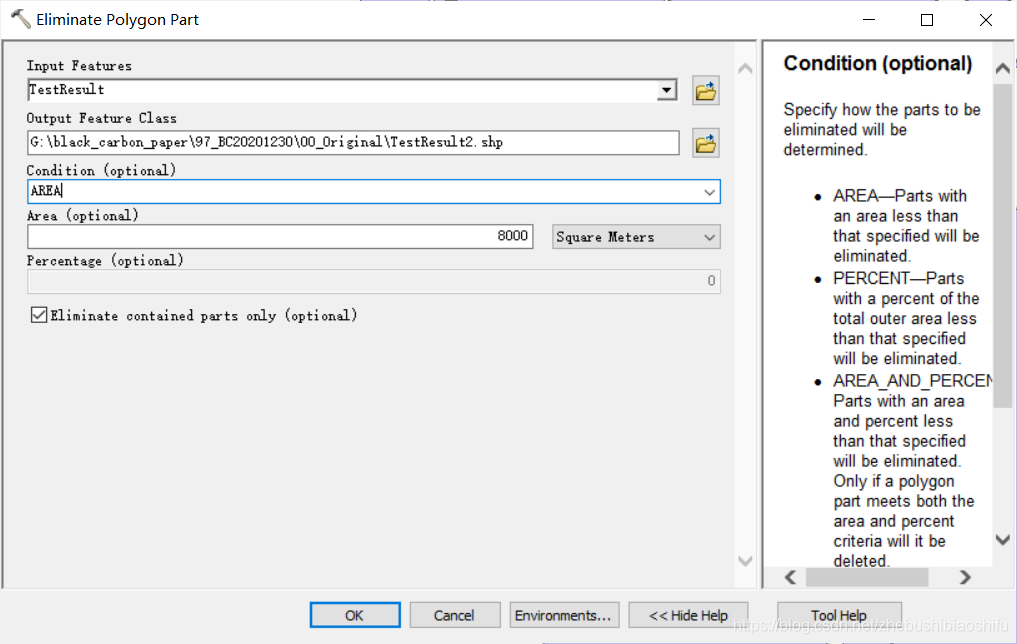Expand the Input Features dropdown
This screenshot has height=644, width=1017.
tap(667, 90)
